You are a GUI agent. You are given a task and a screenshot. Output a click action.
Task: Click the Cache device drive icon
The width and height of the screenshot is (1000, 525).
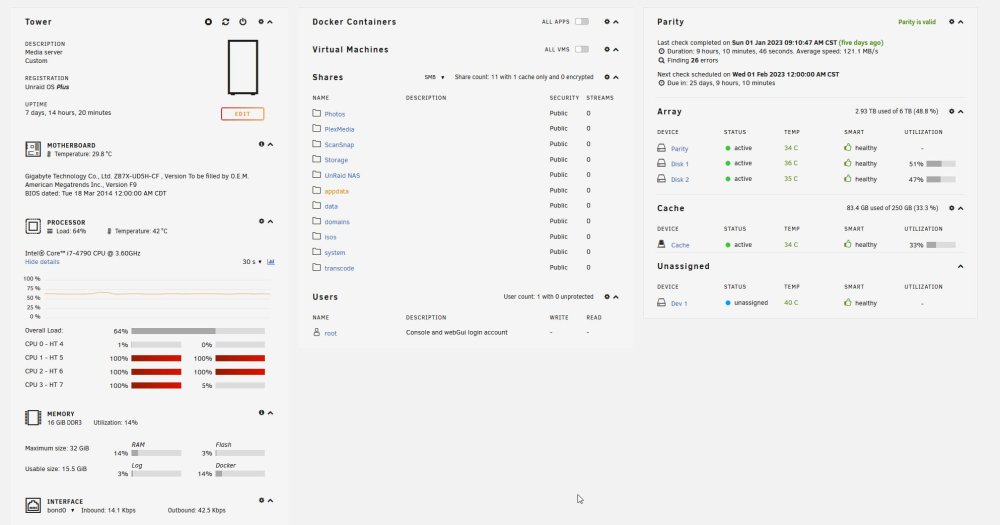pyautogui.click(x=661, y=244)
